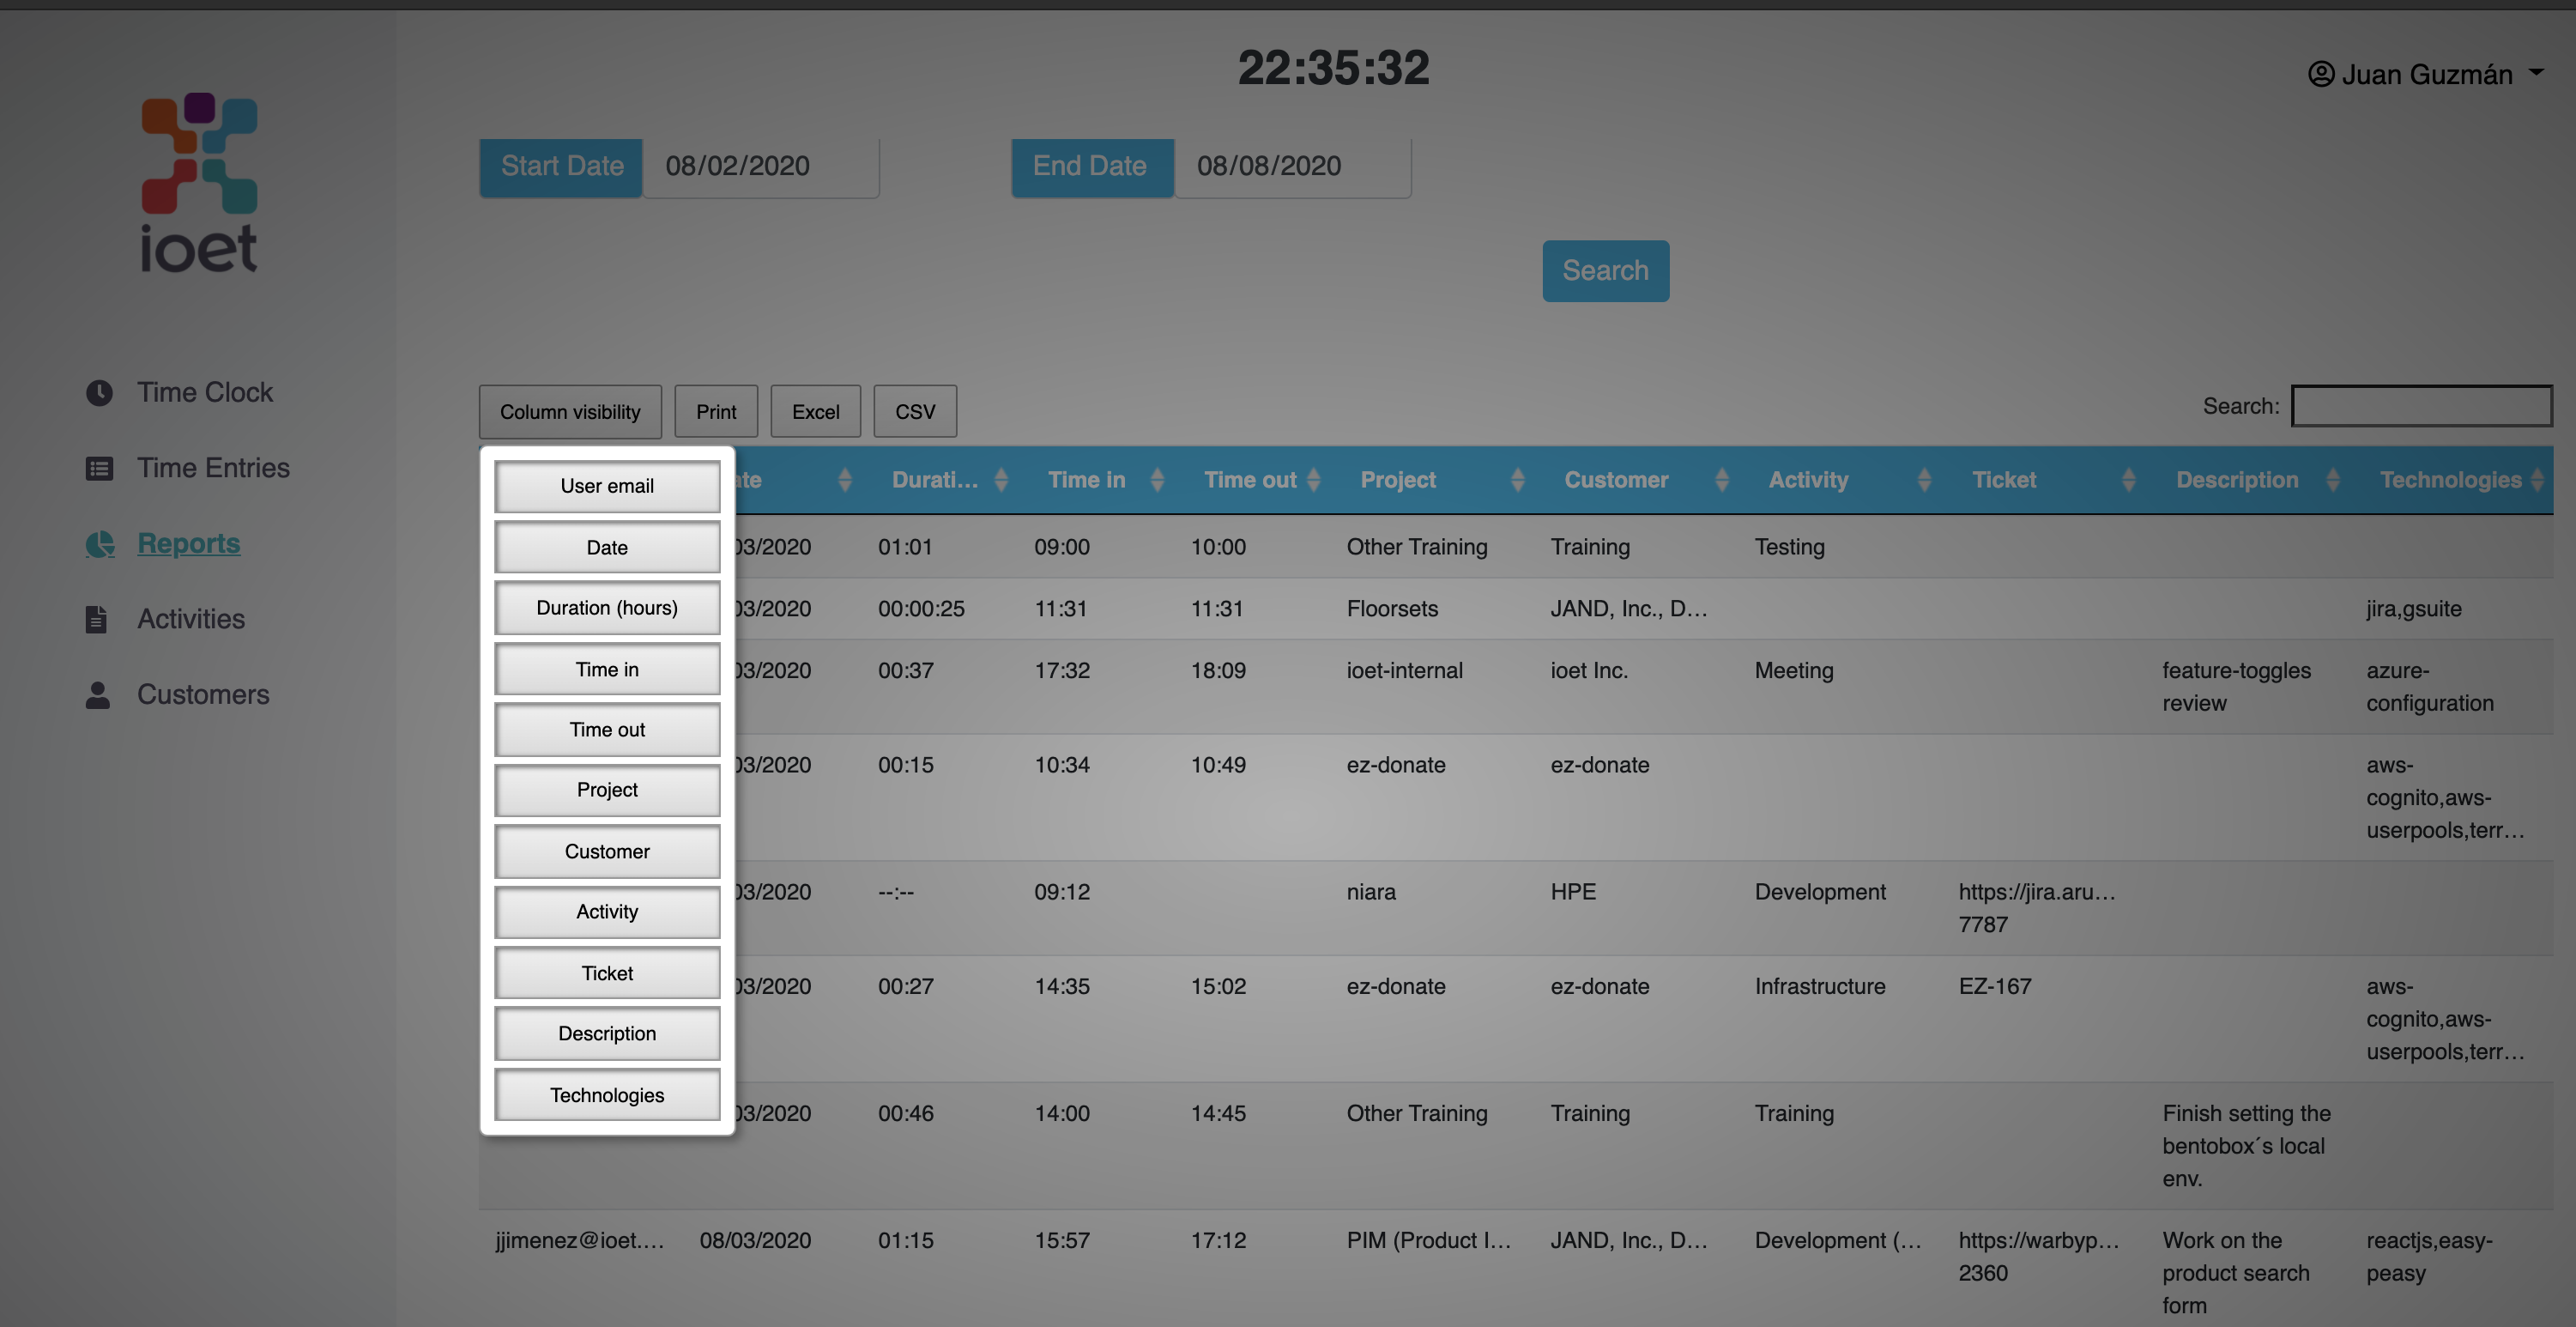This screenshot has height=1327, width=2576.
Task: Click the ioet logo
Action: coord(199,183)
